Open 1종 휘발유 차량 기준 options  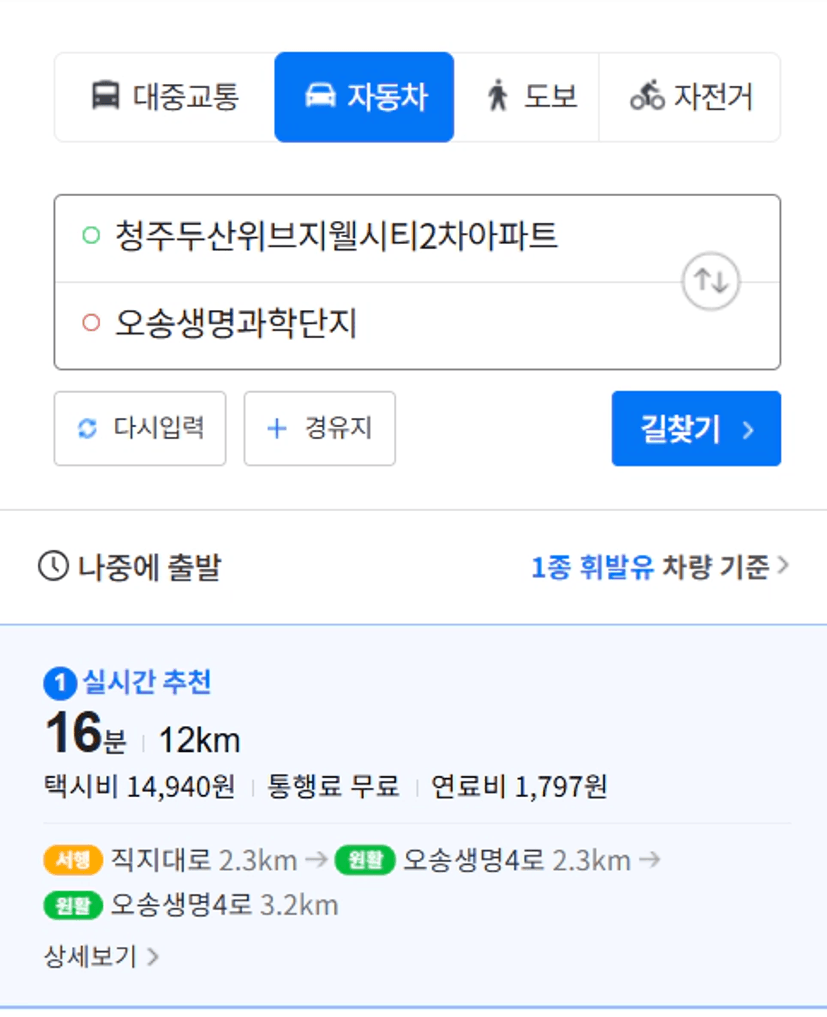[x=660, y=566]
